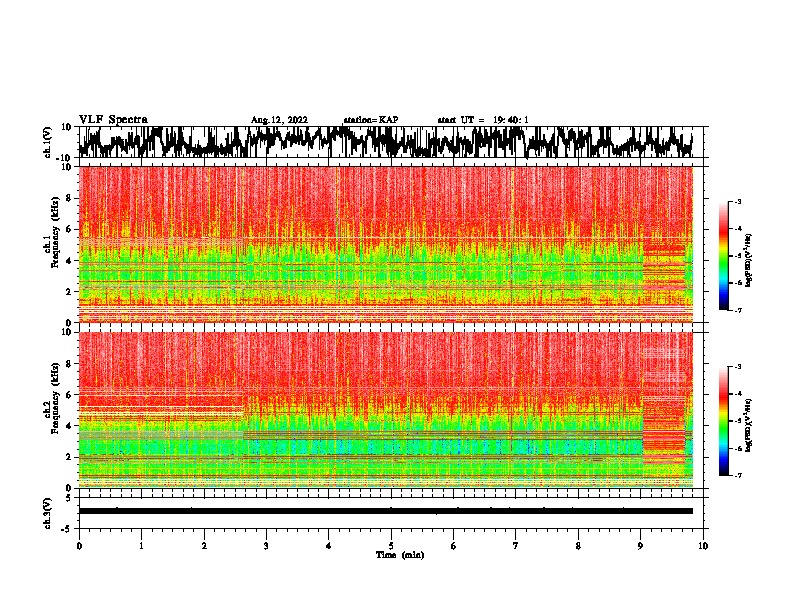Click the "Time (min)" axis label

click(x=400, y=555)
